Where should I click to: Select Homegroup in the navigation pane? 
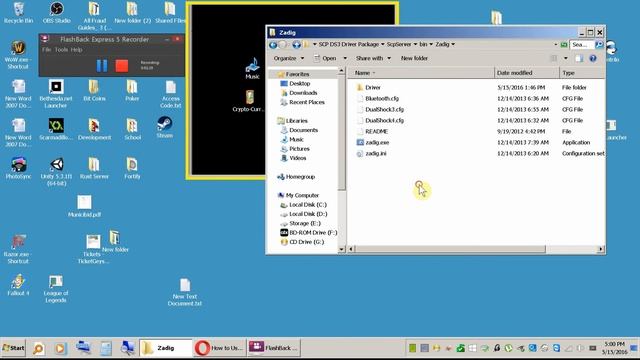tap(296, 177)
